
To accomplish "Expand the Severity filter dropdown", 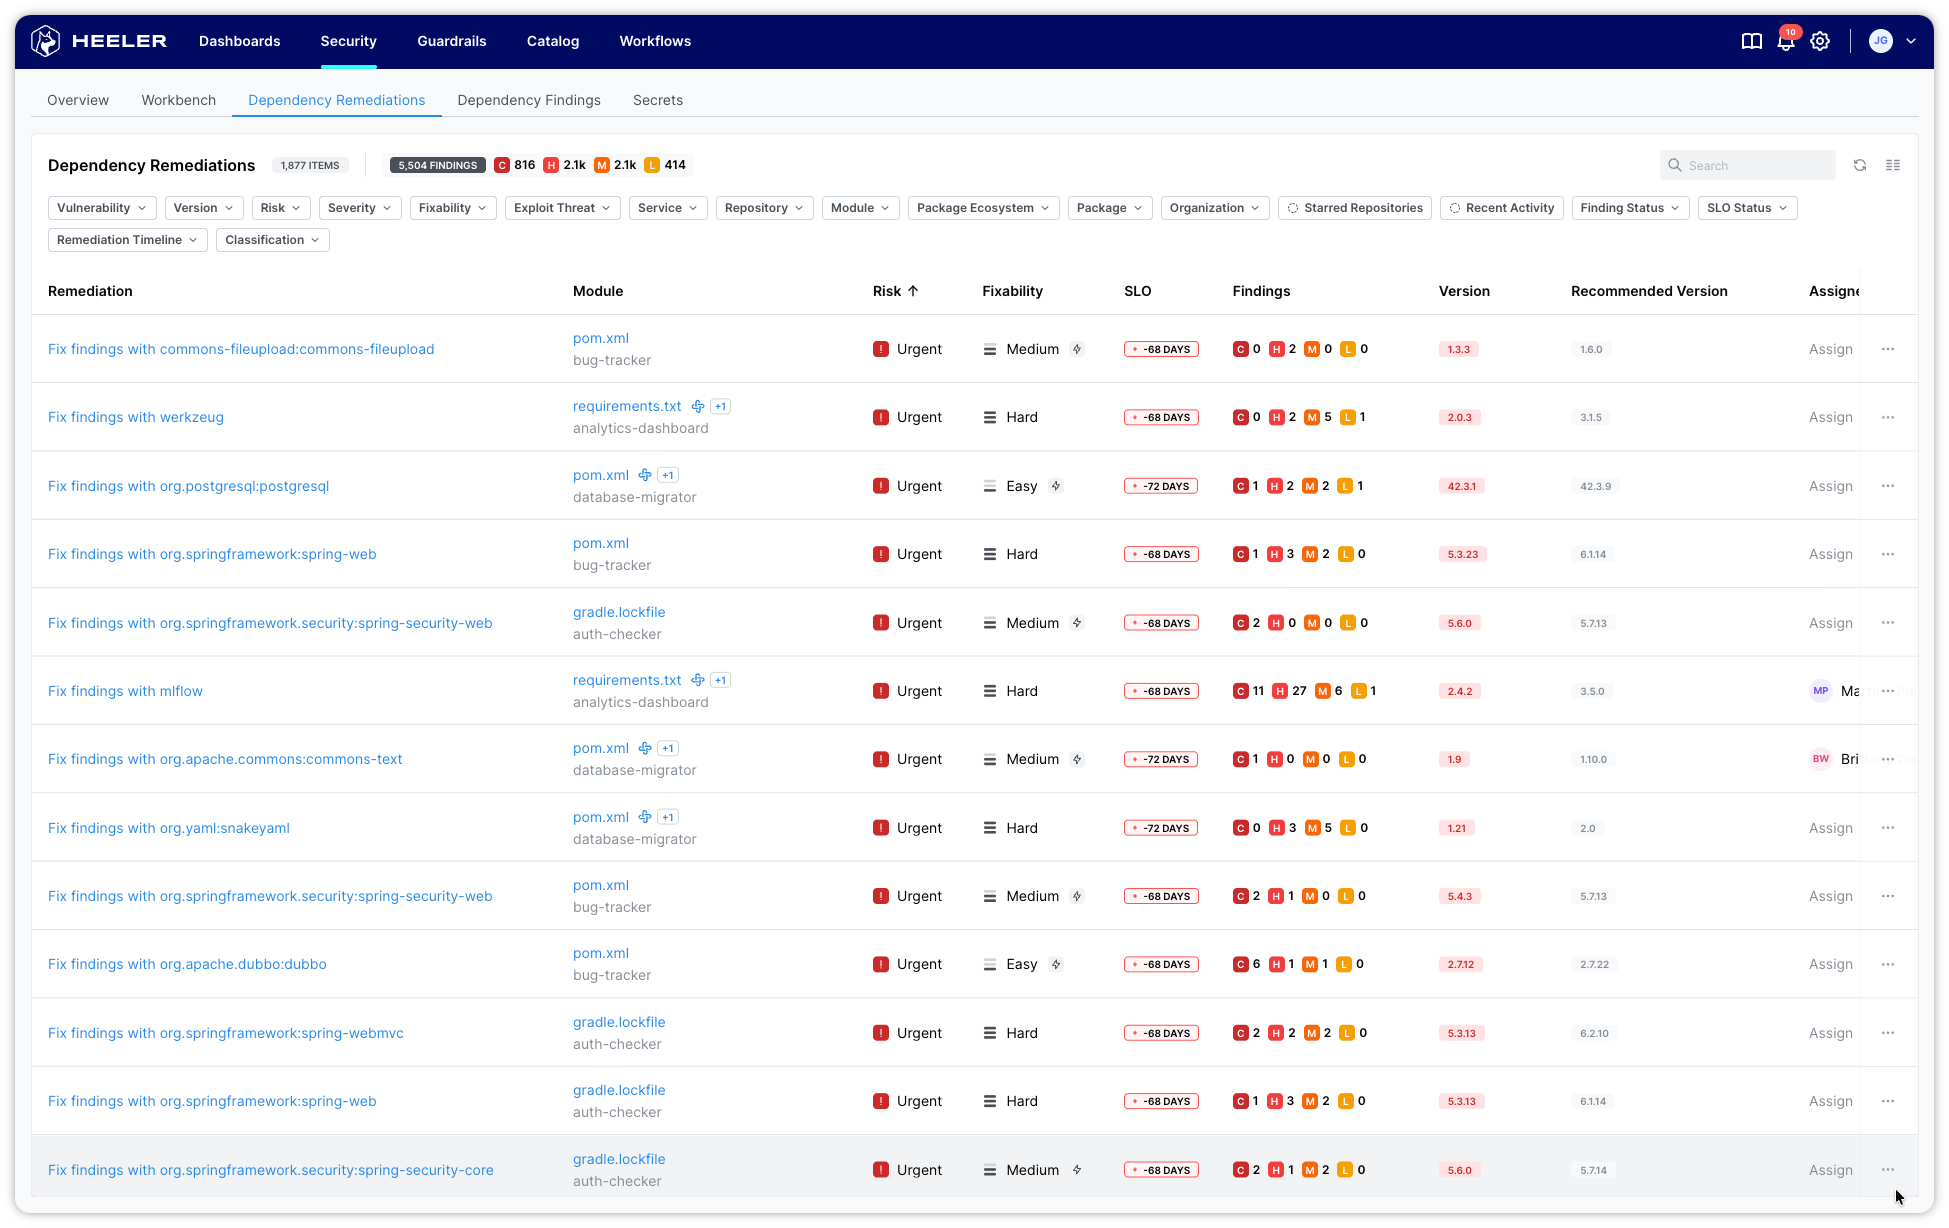I will click(x=360, y=208).
